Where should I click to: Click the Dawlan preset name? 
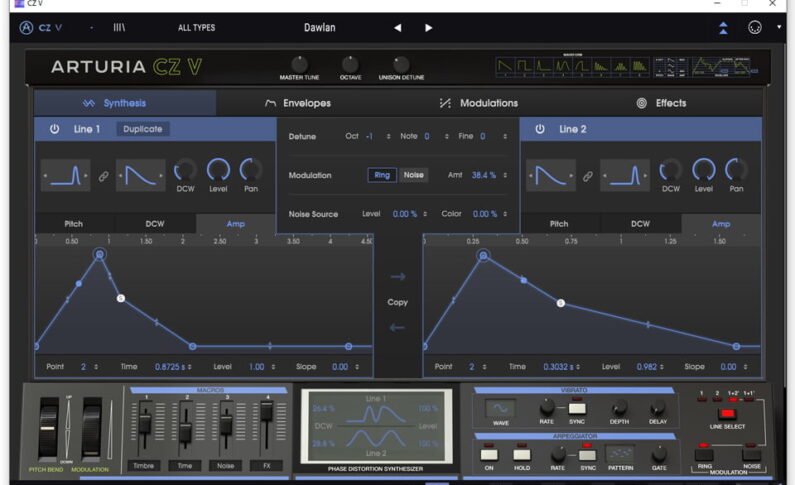[x=319, y=27]
